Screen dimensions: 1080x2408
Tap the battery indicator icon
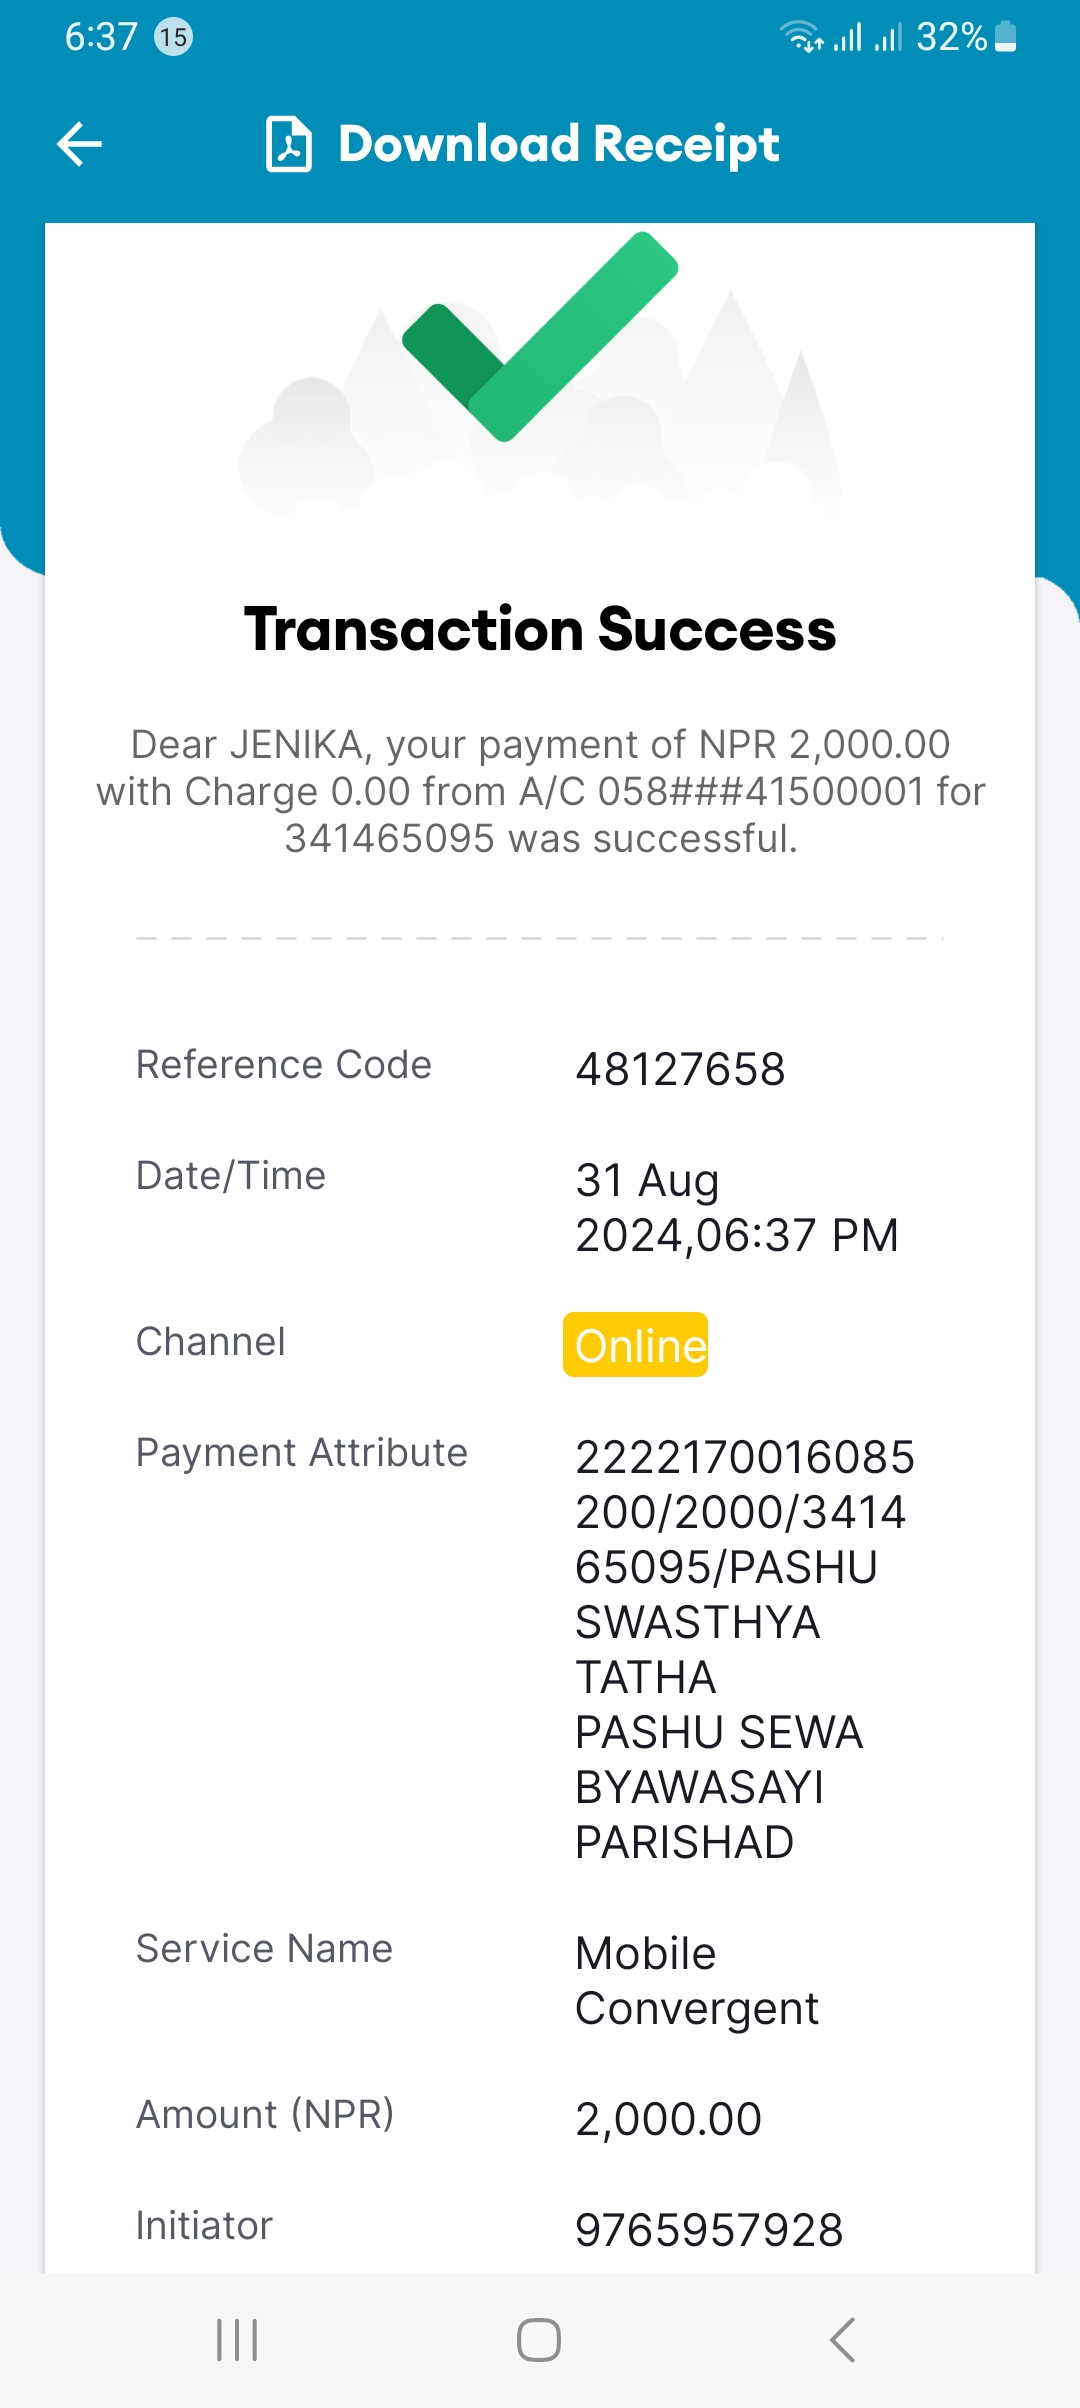pyautogui.click(x=1007, y=37)
